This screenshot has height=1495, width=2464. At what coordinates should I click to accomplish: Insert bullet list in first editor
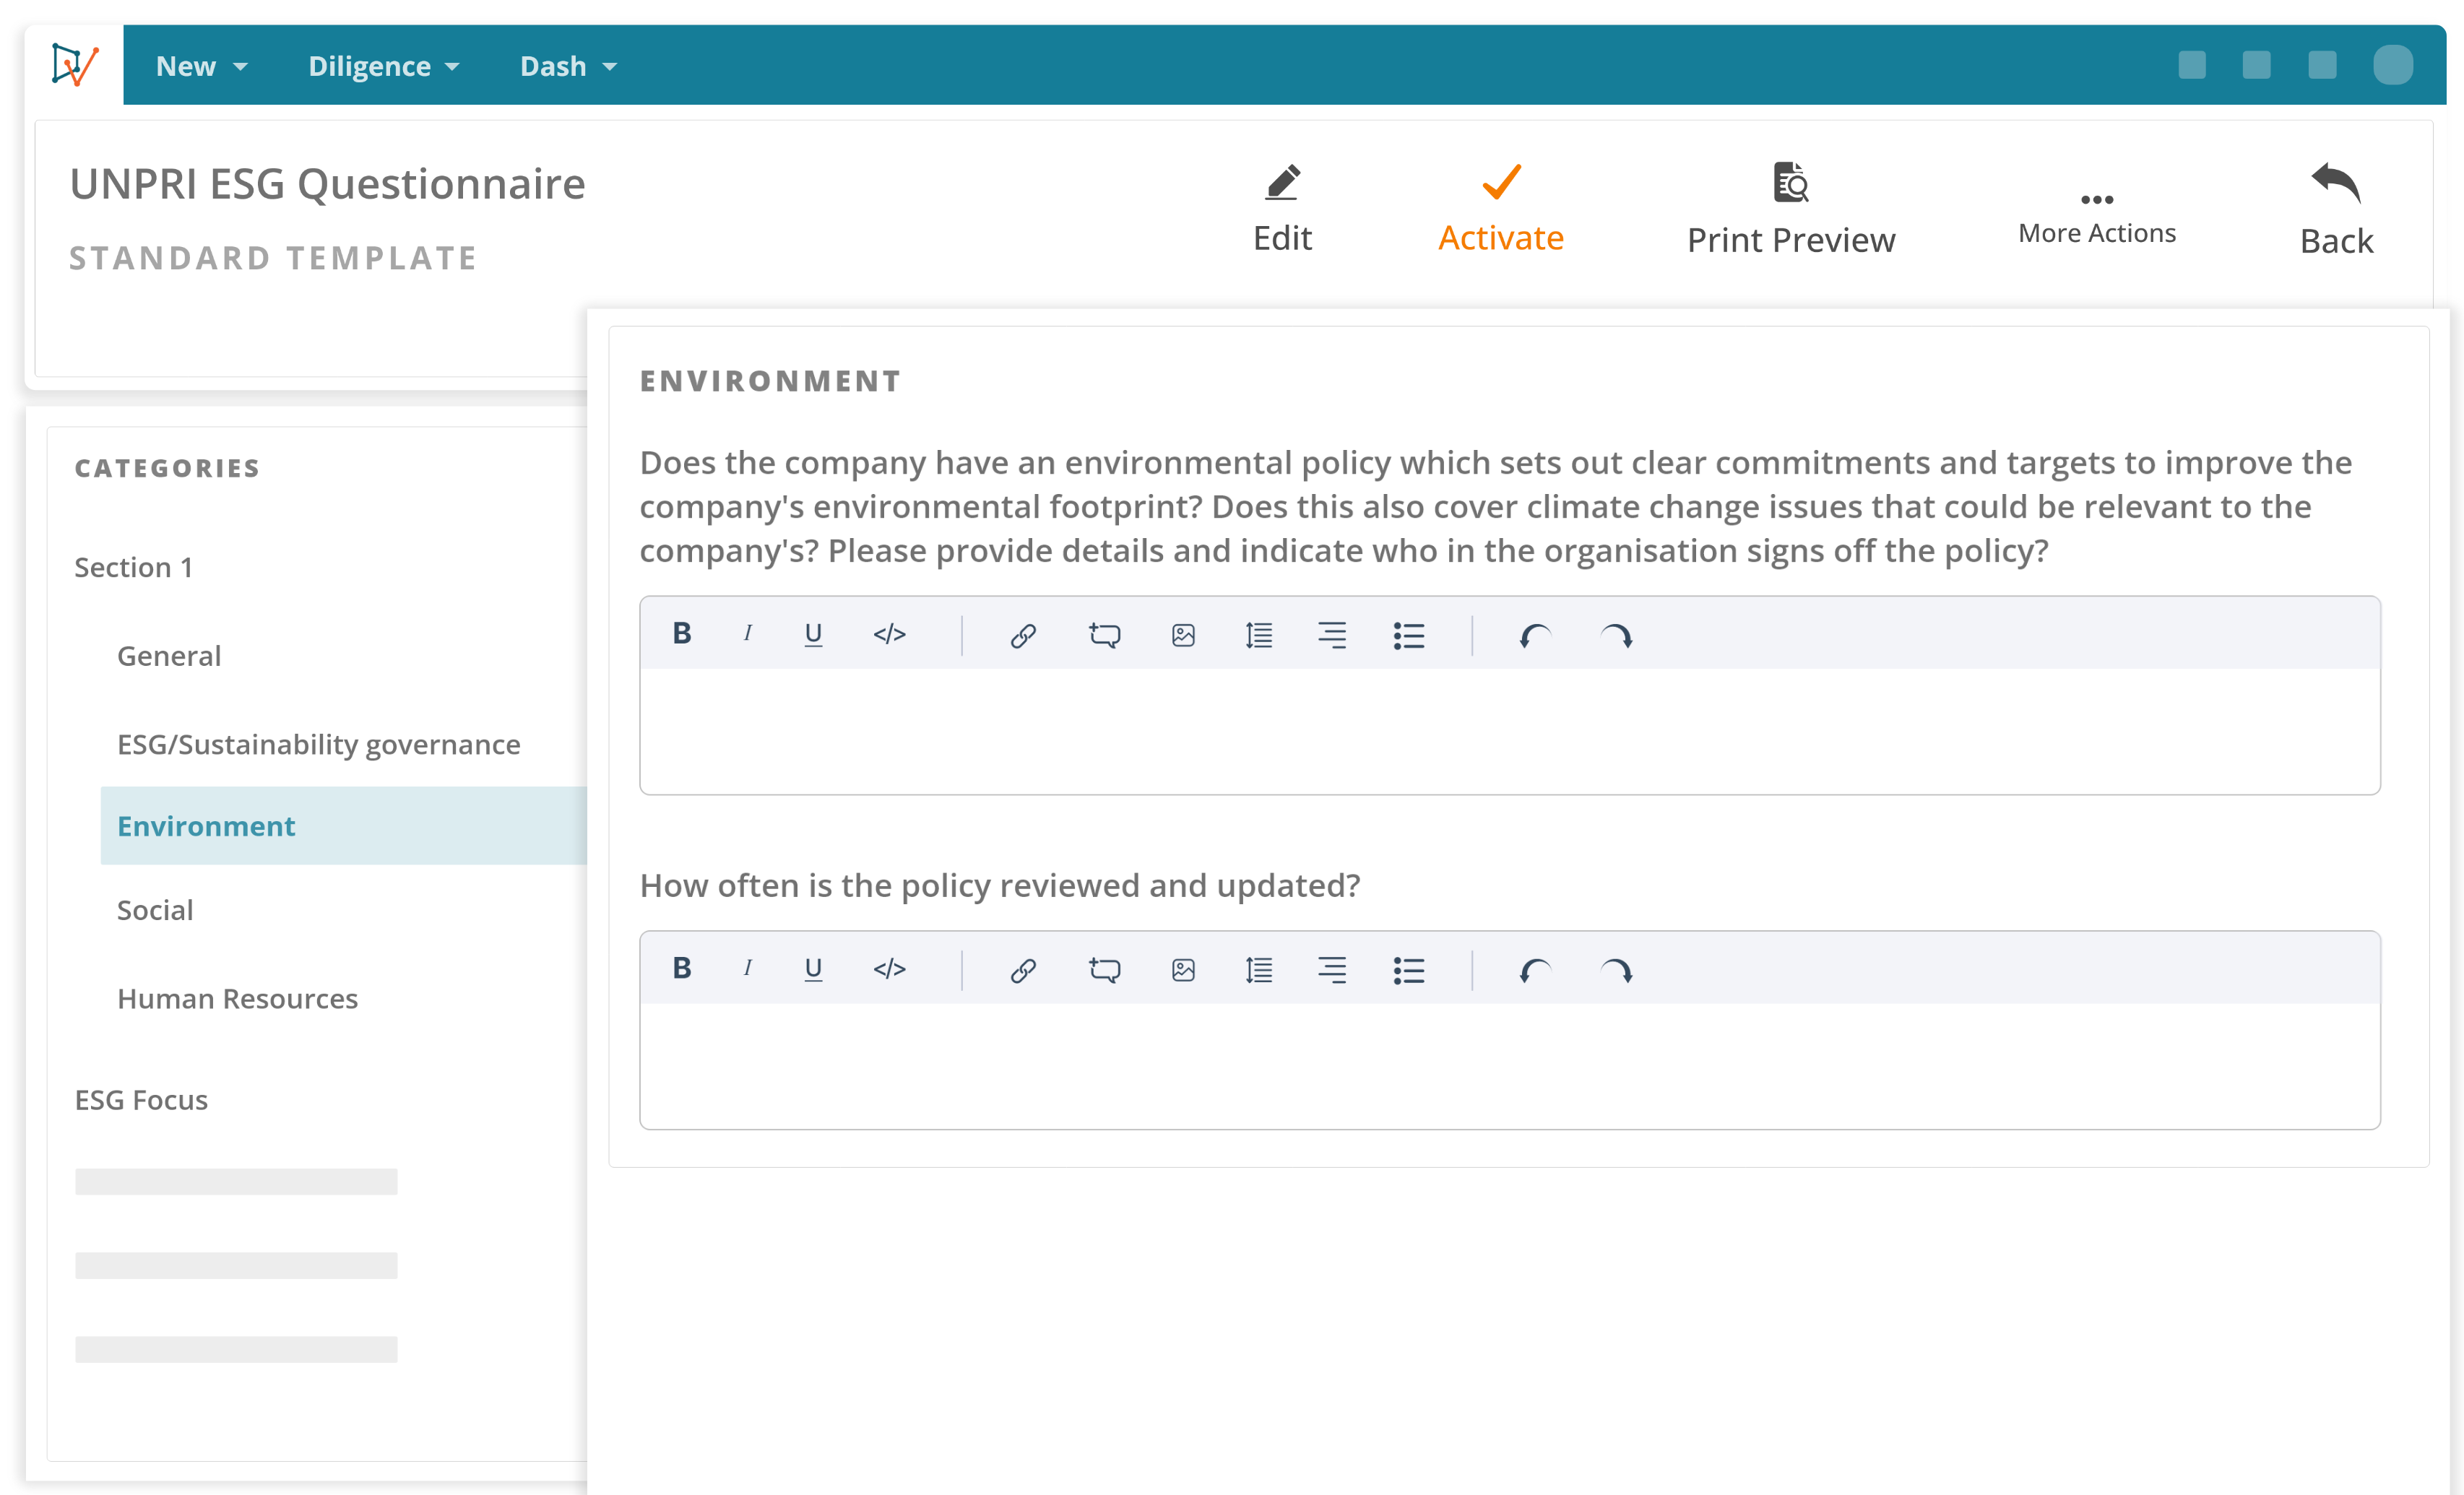(x=1408, y=635)
